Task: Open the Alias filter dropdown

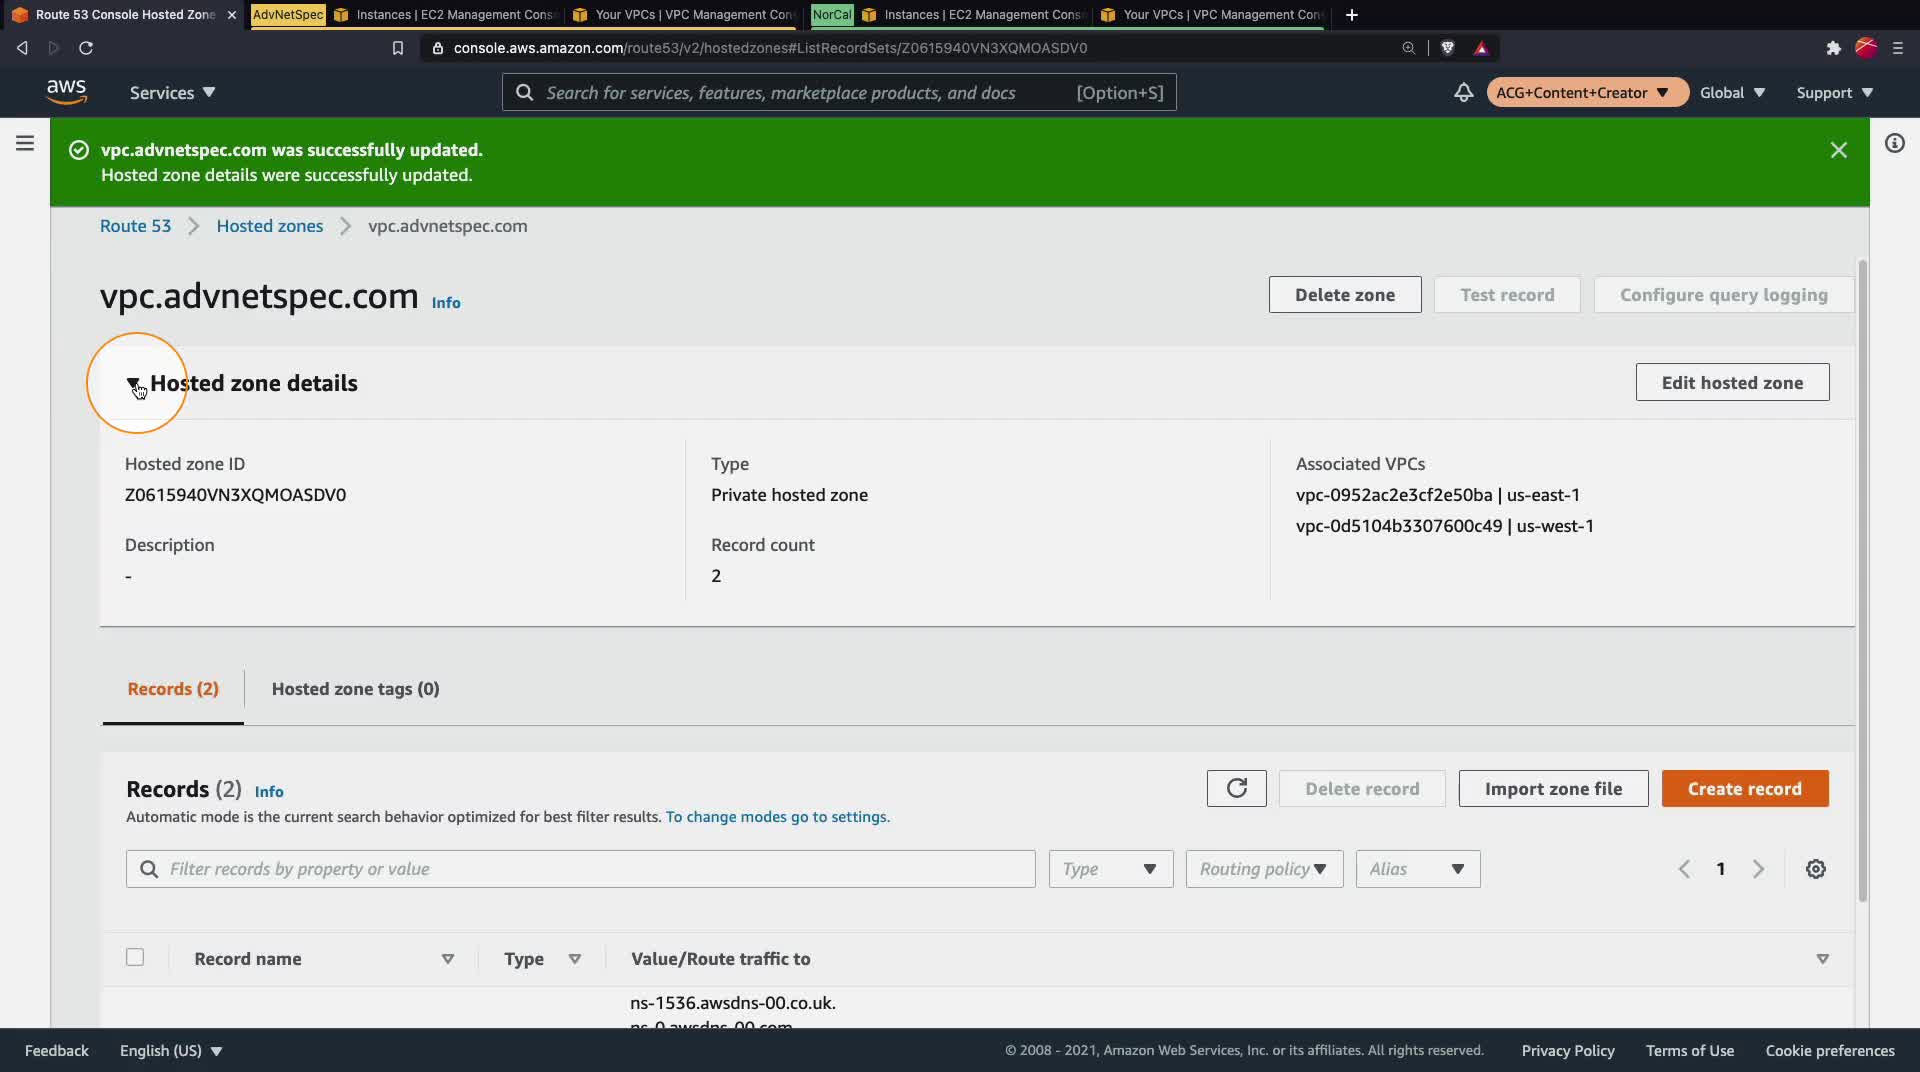Action: coord(1418,869)
